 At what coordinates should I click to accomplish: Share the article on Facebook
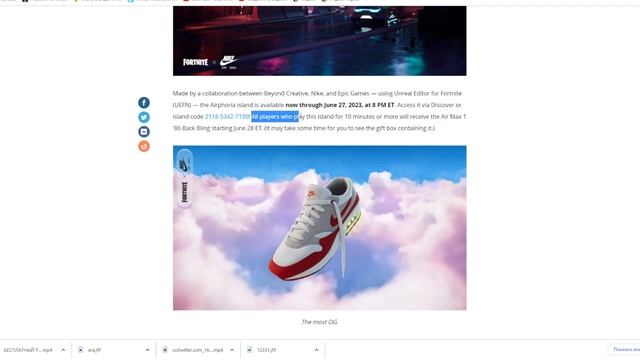point(144,102)
